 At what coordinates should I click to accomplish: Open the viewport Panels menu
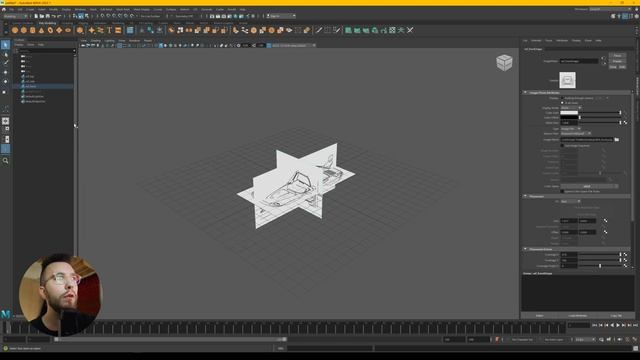pyautogui.click(x=148, y=40)
